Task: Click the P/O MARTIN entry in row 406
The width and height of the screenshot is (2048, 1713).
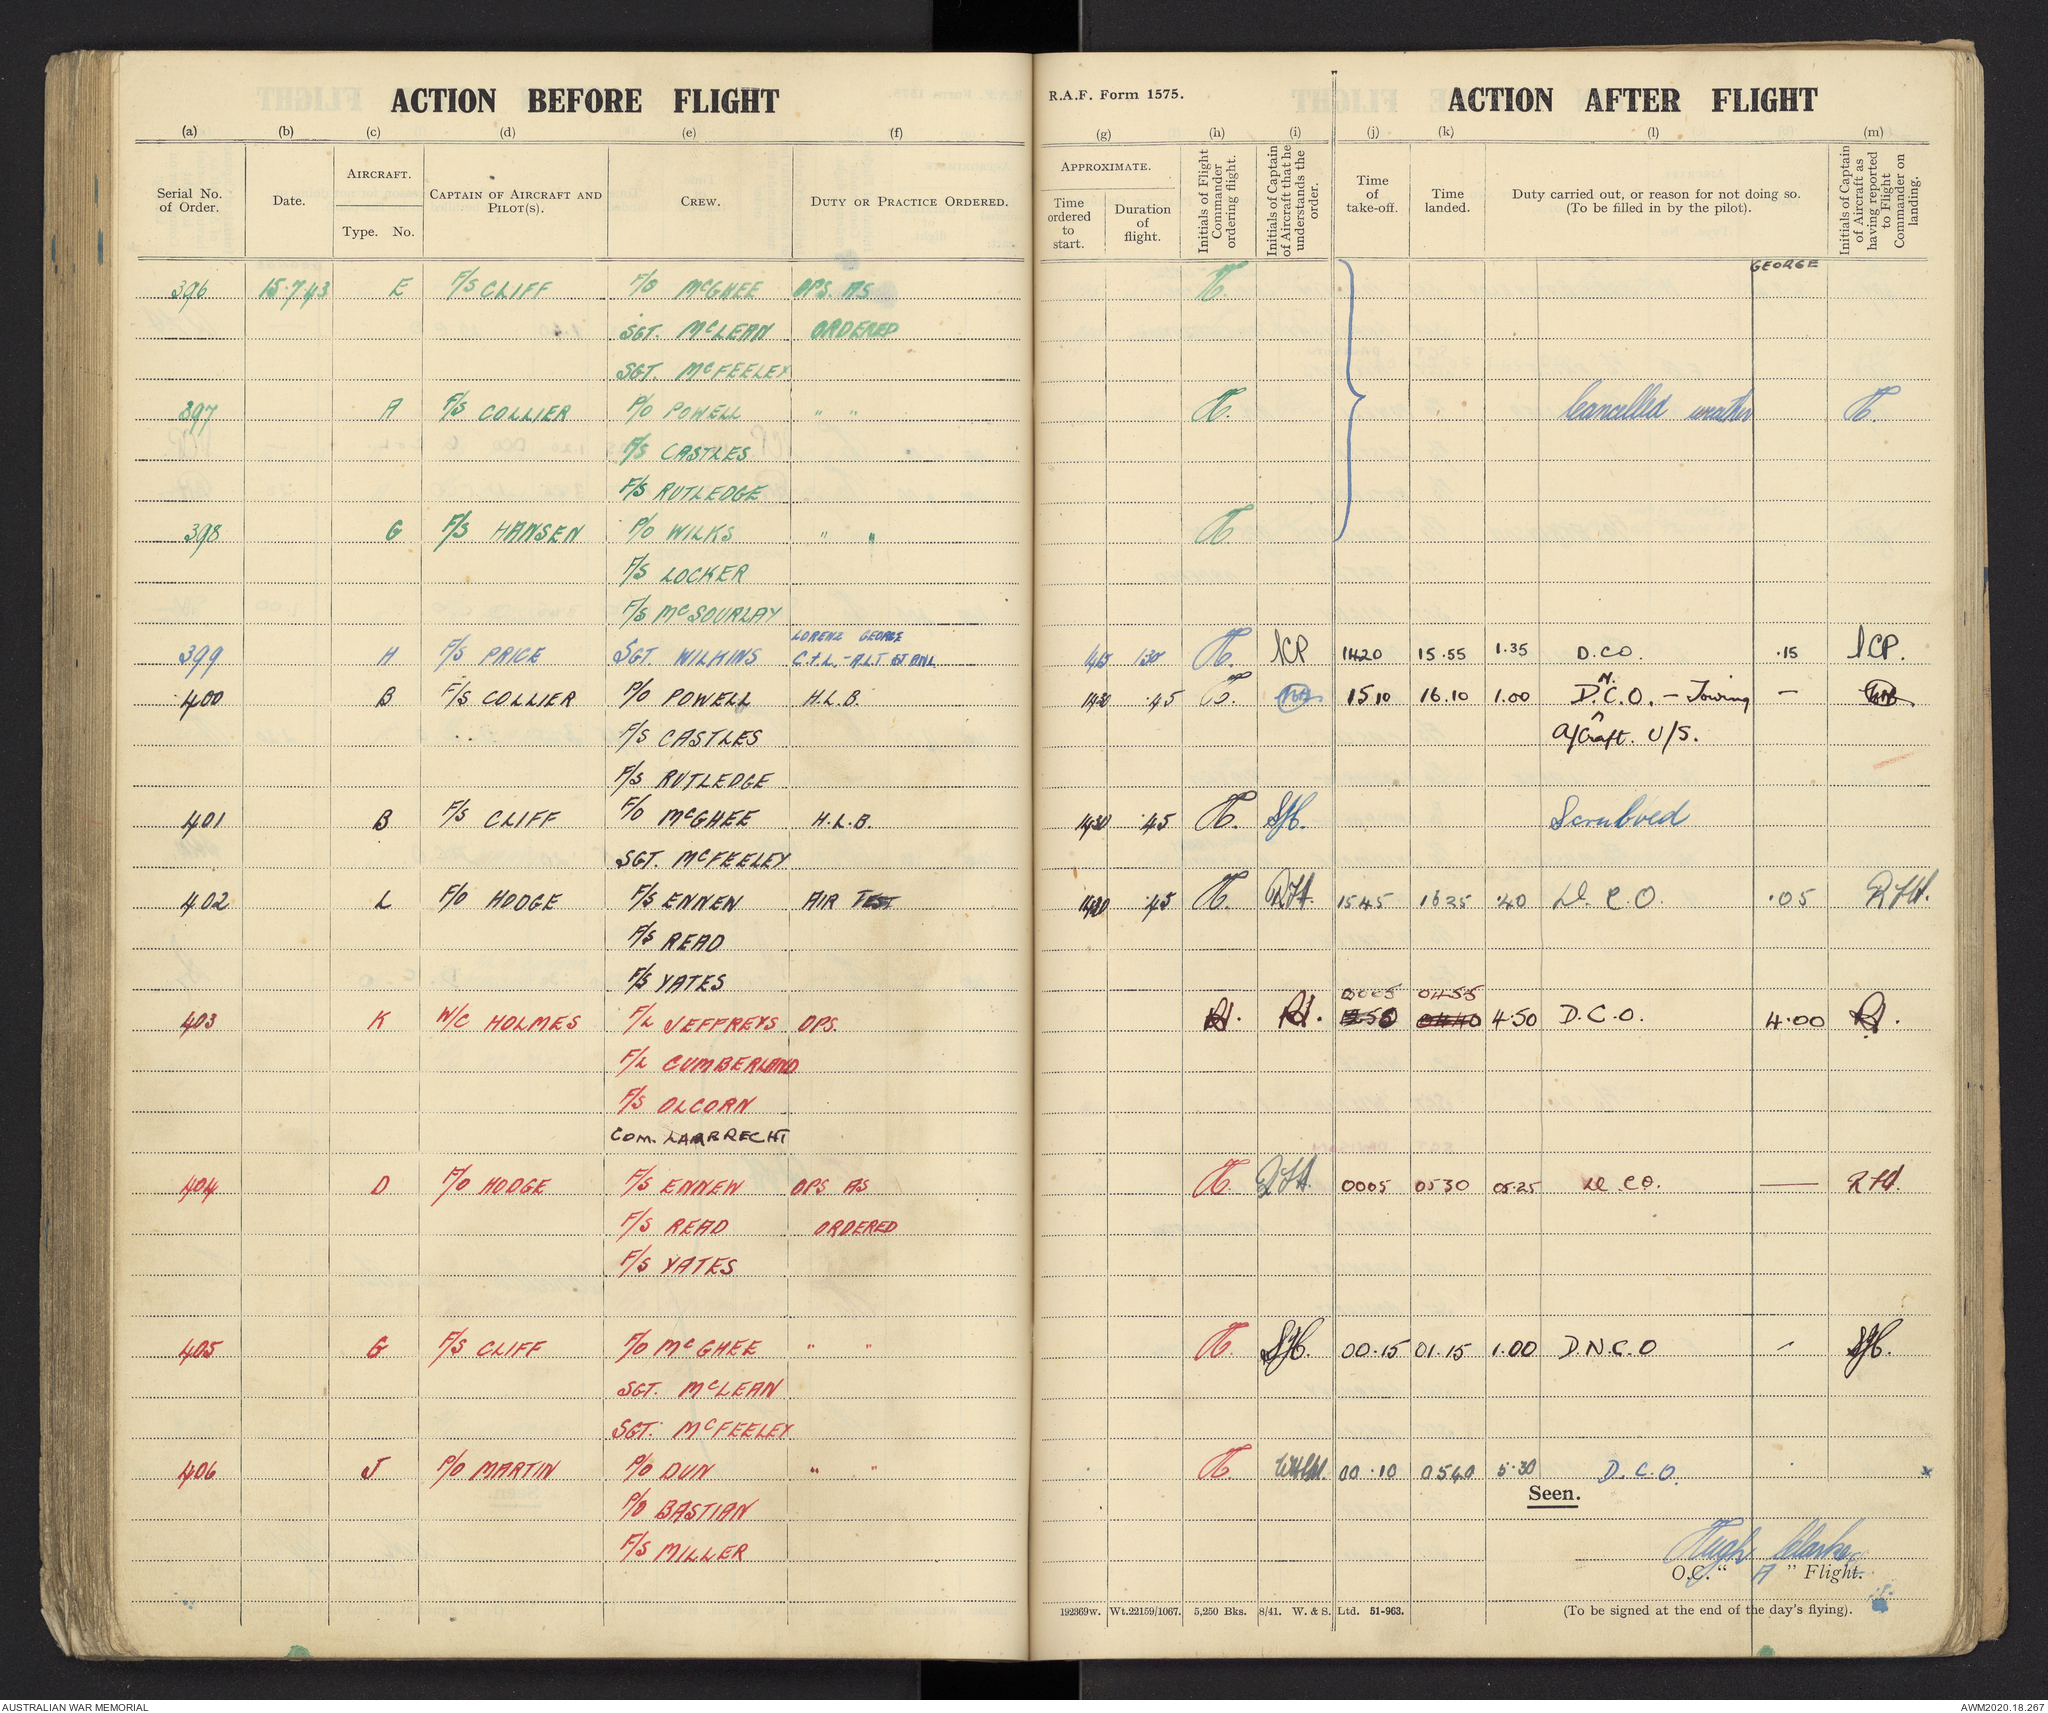Action: coord(496,1469)
